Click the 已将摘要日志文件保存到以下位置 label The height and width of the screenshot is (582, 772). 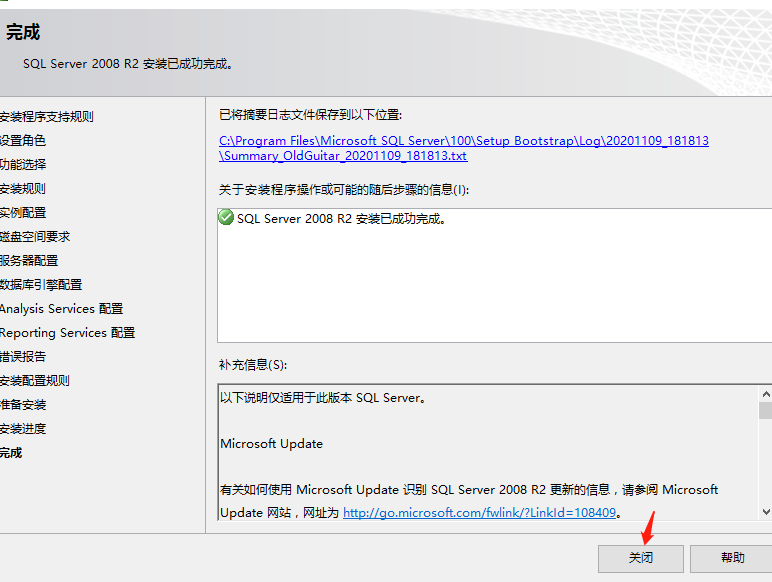[x=310, y=115]
